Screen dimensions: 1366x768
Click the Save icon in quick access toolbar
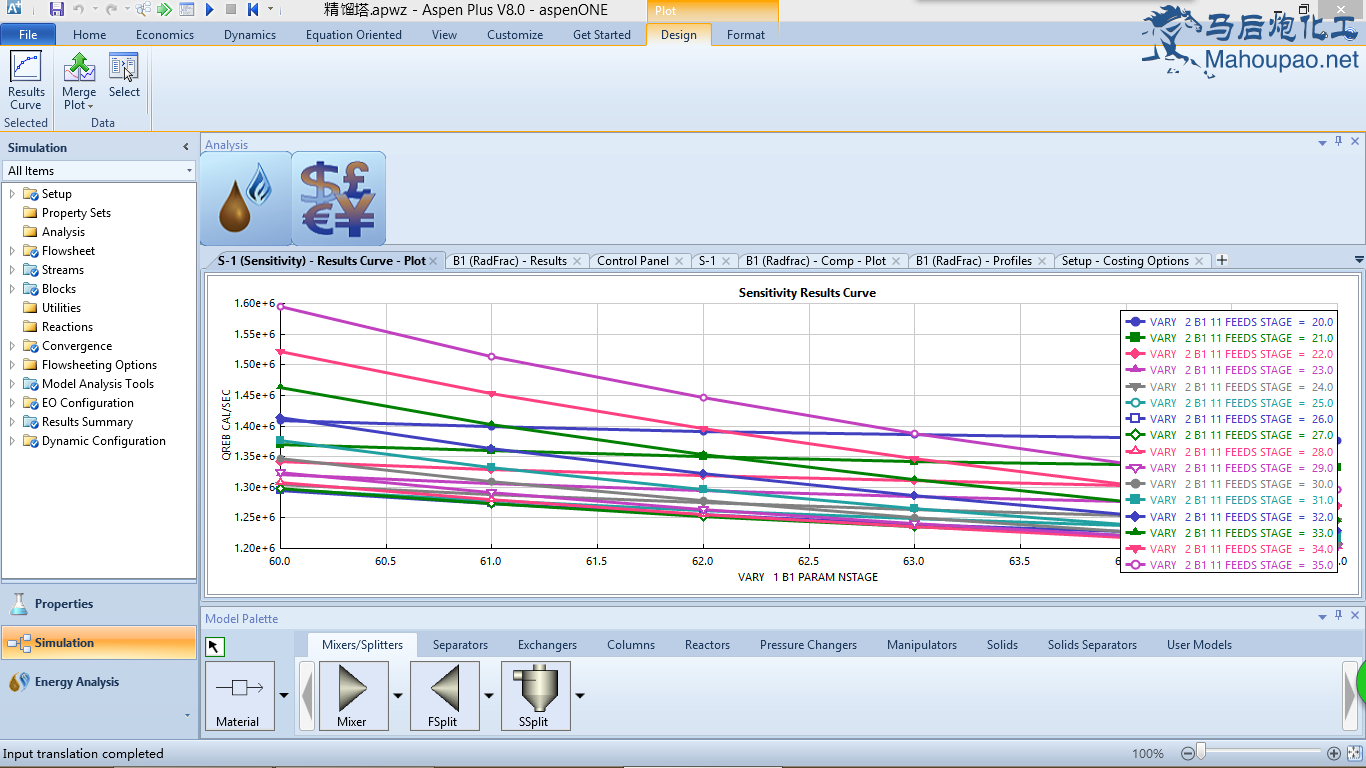coord(56,10)
